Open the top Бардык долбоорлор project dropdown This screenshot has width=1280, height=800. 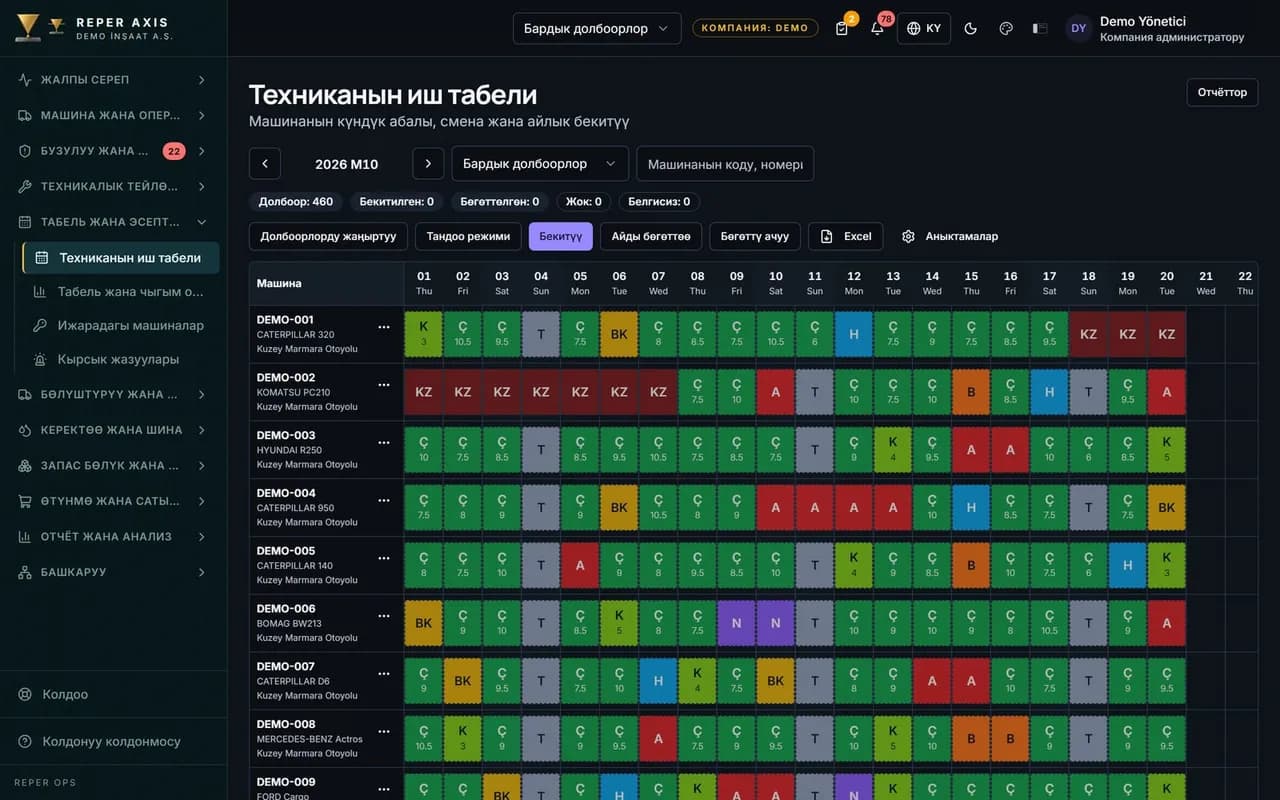click(x=597, y=28)
